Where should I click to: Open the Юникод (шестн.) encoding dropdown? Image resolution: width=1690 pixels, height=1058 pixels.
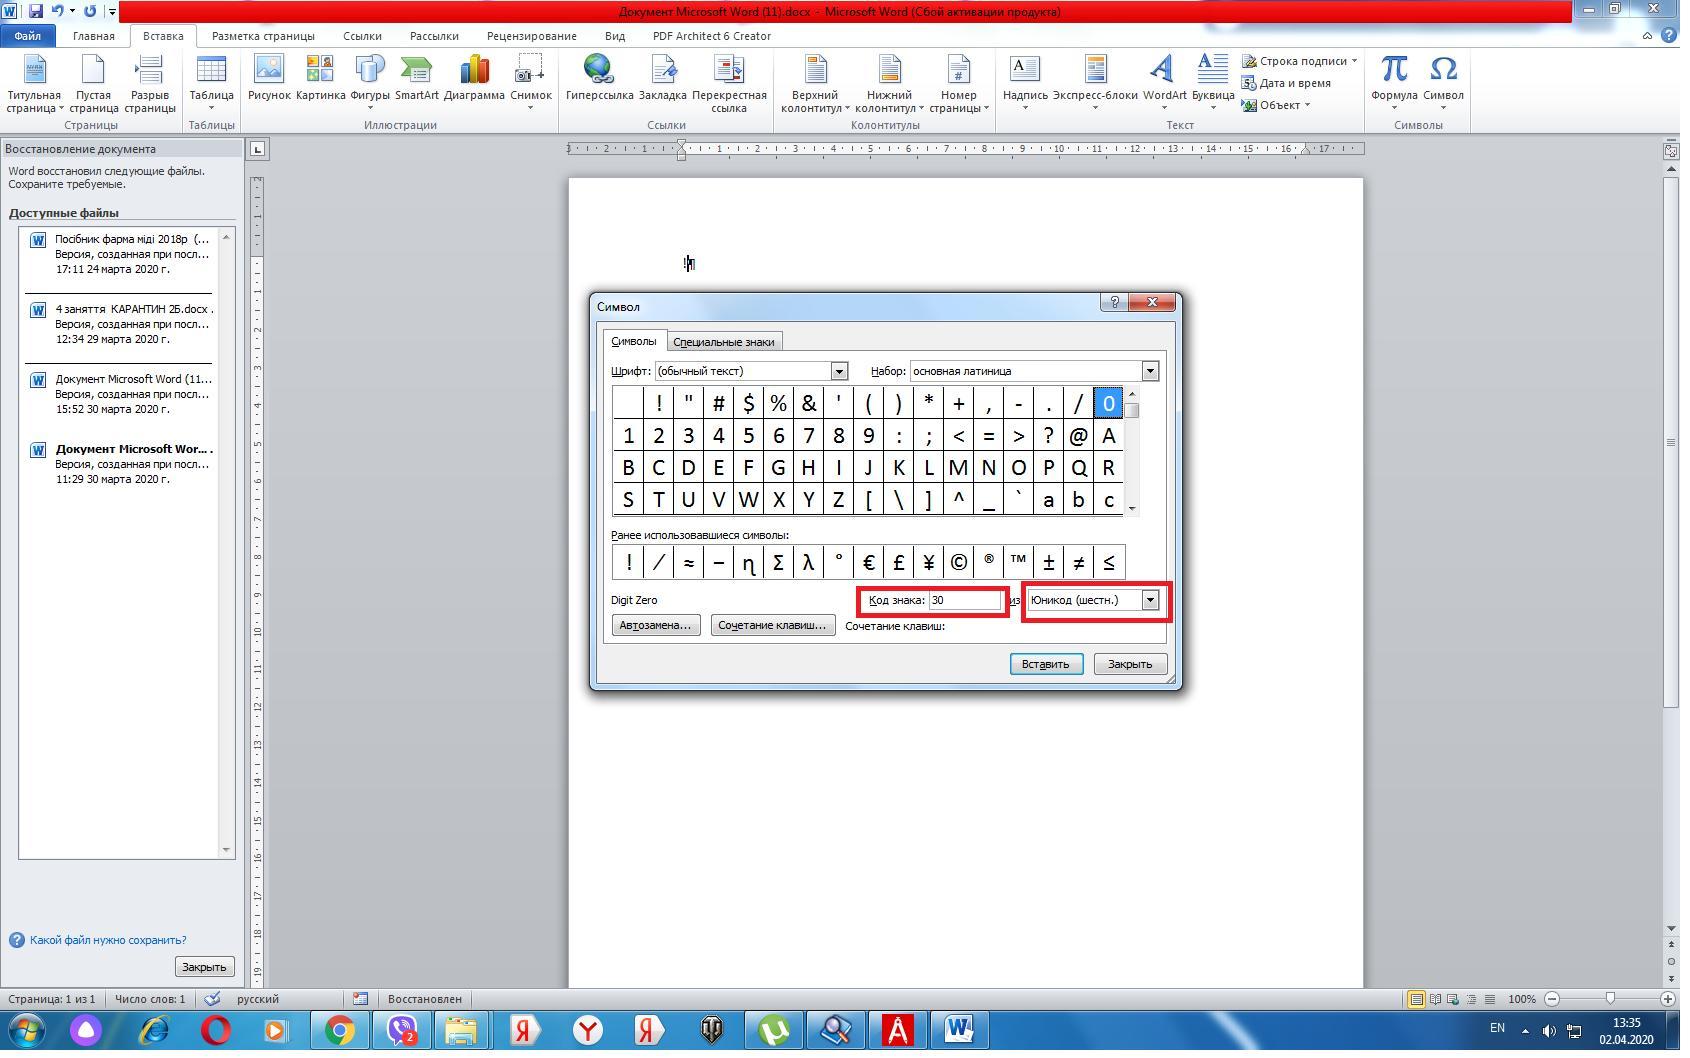pos(1150,600)
